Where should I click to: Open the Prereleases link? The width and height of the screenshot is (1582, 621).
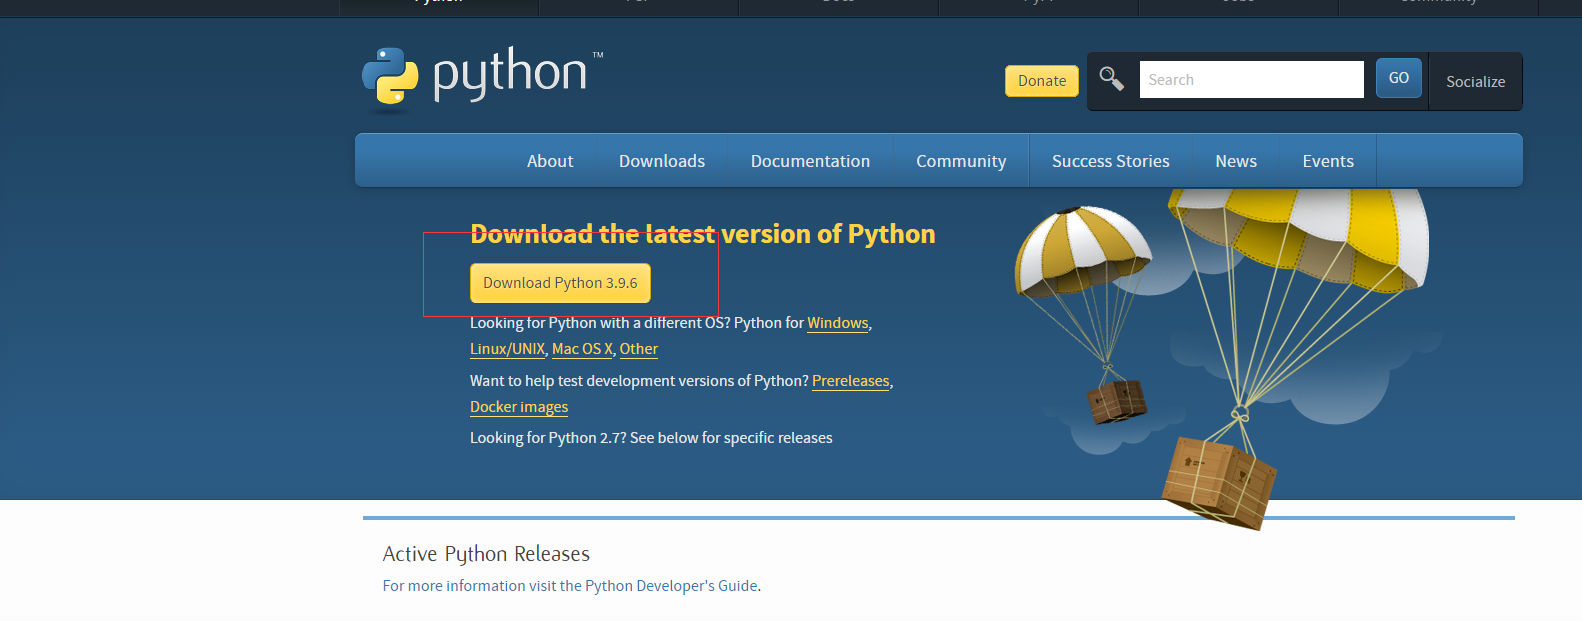pos(850,381)
